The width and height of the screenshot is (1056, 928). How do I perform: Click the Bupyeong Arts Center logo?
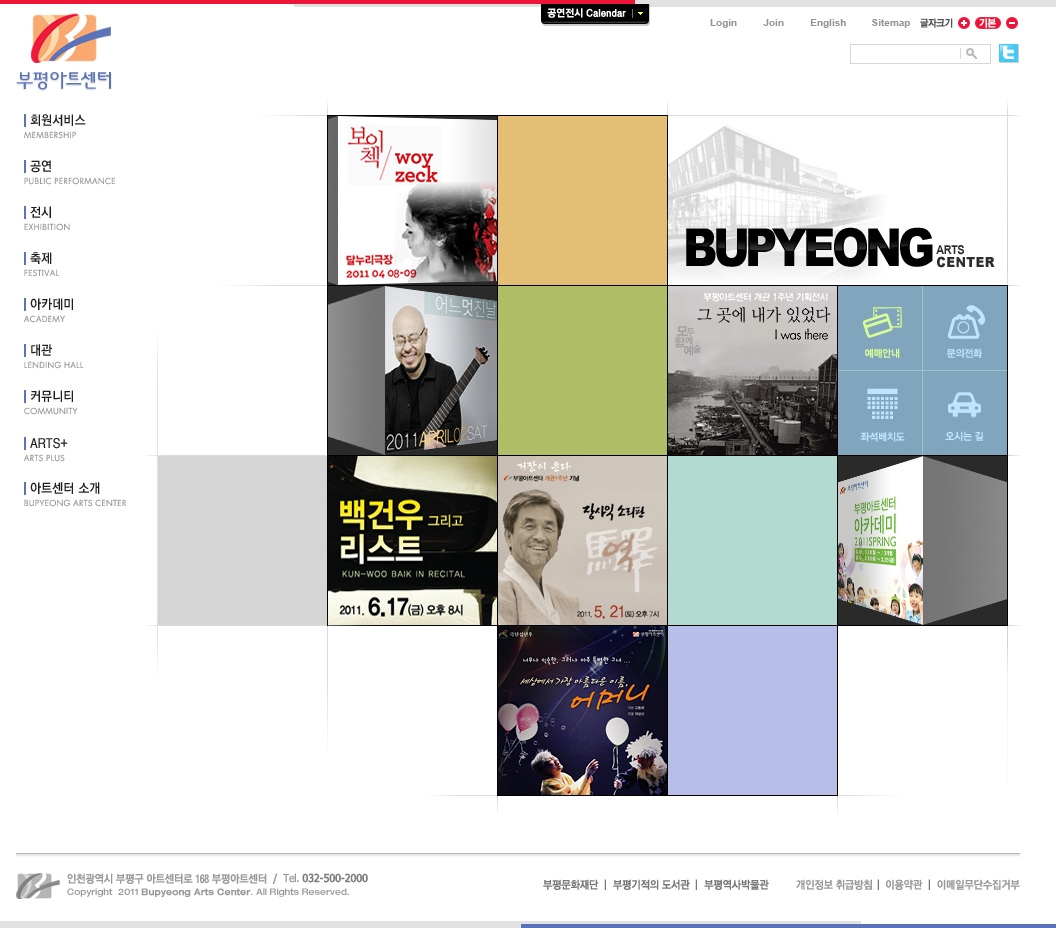65,51
